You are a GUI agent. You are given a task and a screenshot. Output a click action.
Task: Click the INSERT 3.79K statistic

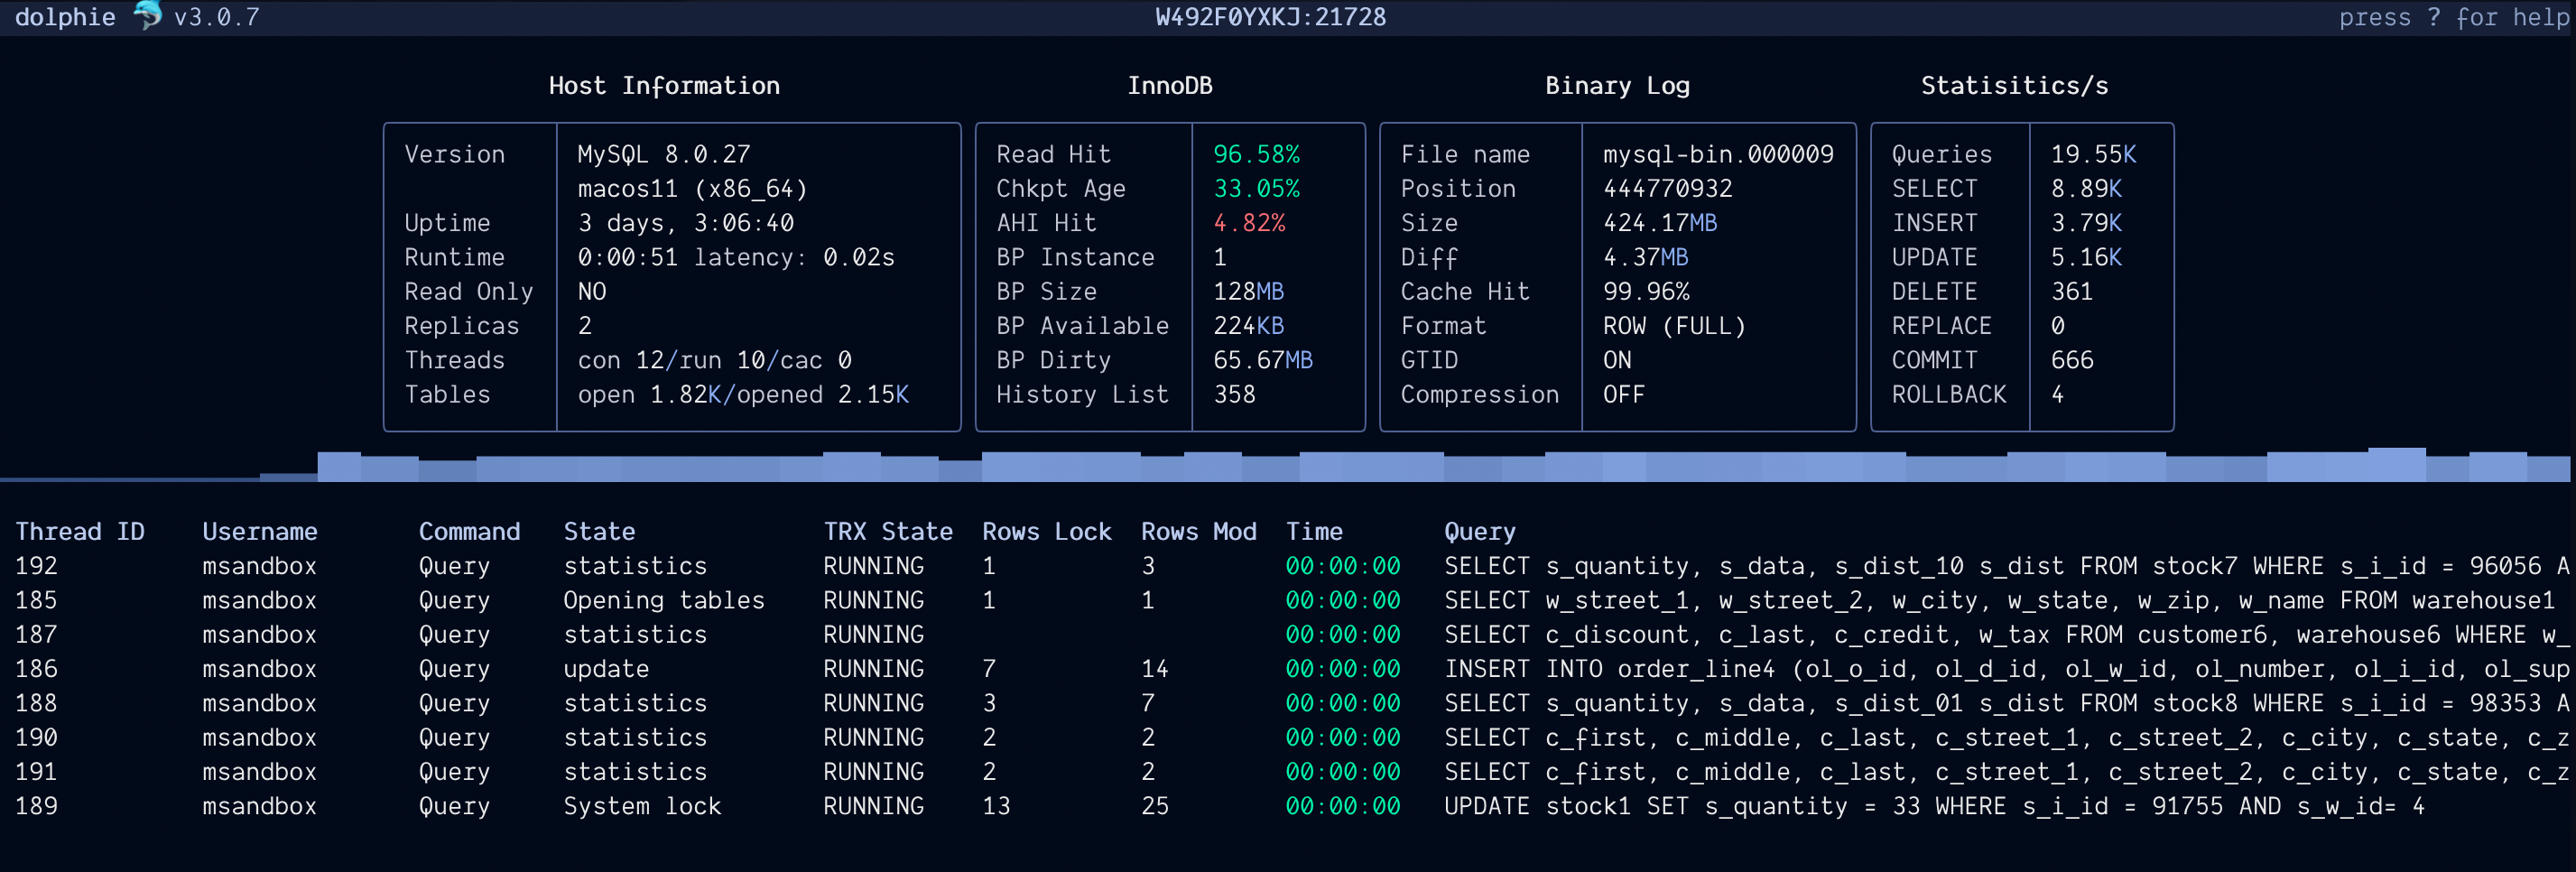[2086, 223]
